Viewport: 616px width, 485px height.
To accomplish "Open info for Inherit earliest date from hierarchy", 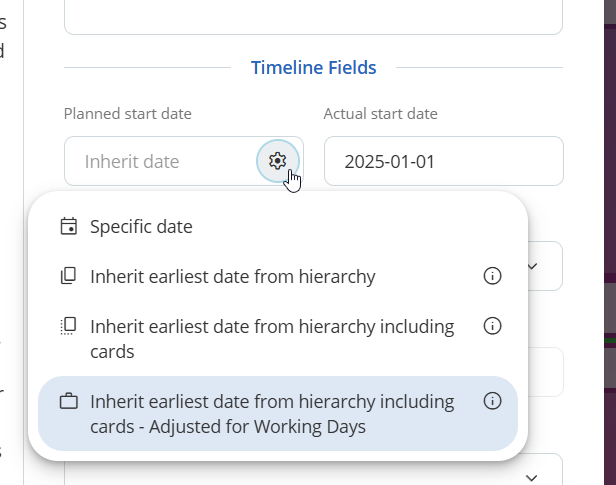I will (492, 276).
